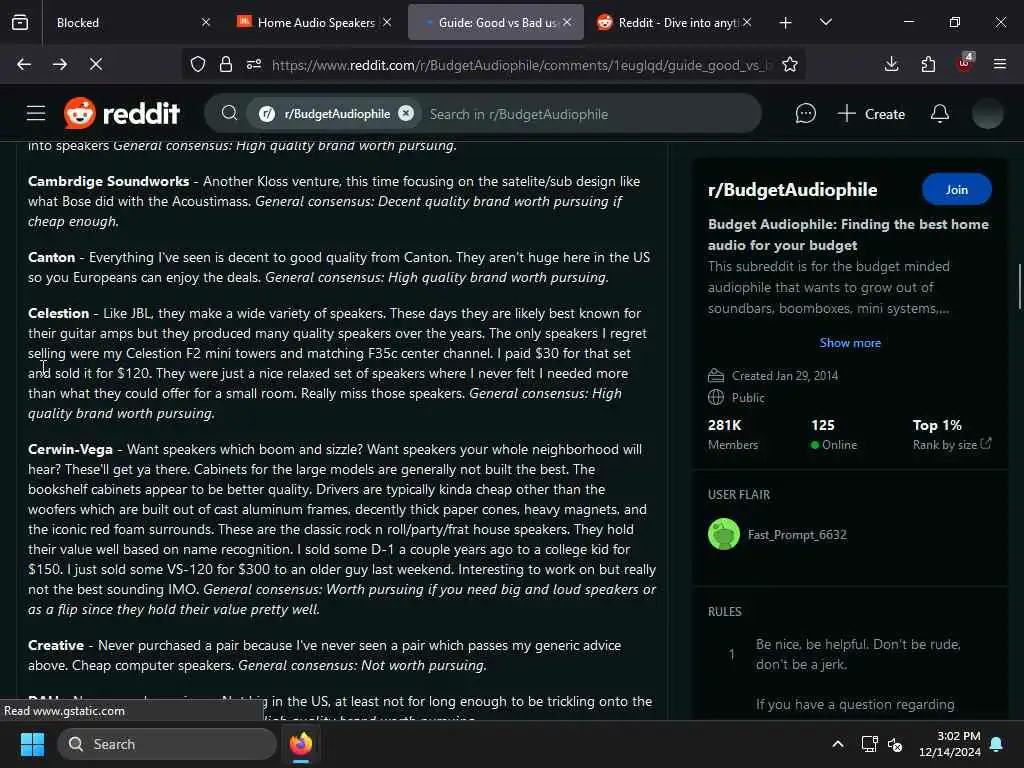
Task: Click the Windows taskbar Search box
Action: 167,744
